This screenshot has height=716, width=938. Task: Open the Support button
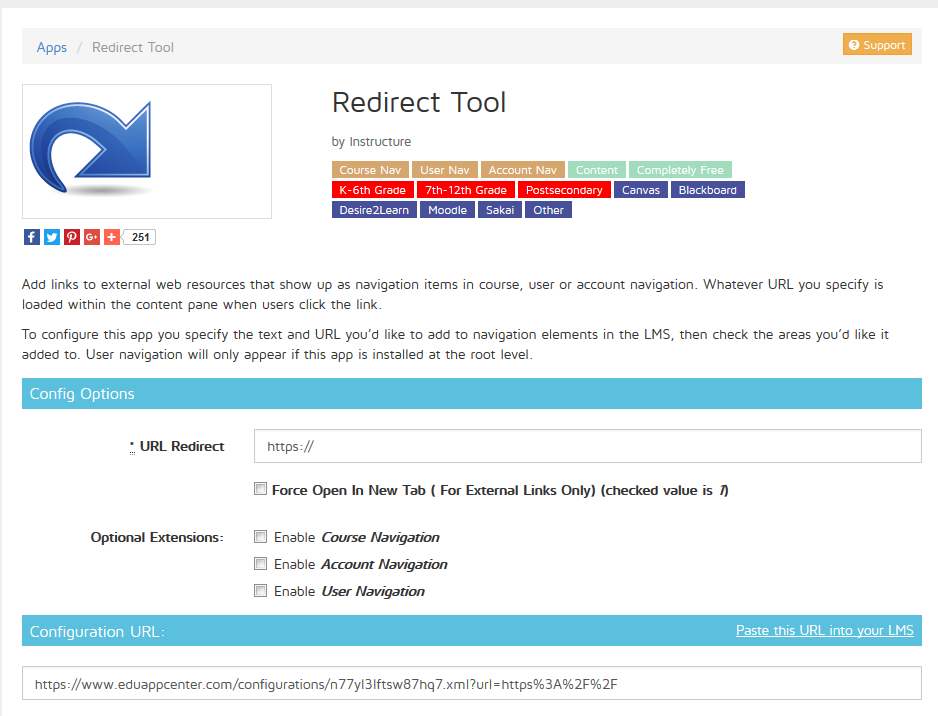(x=877, y=45)
